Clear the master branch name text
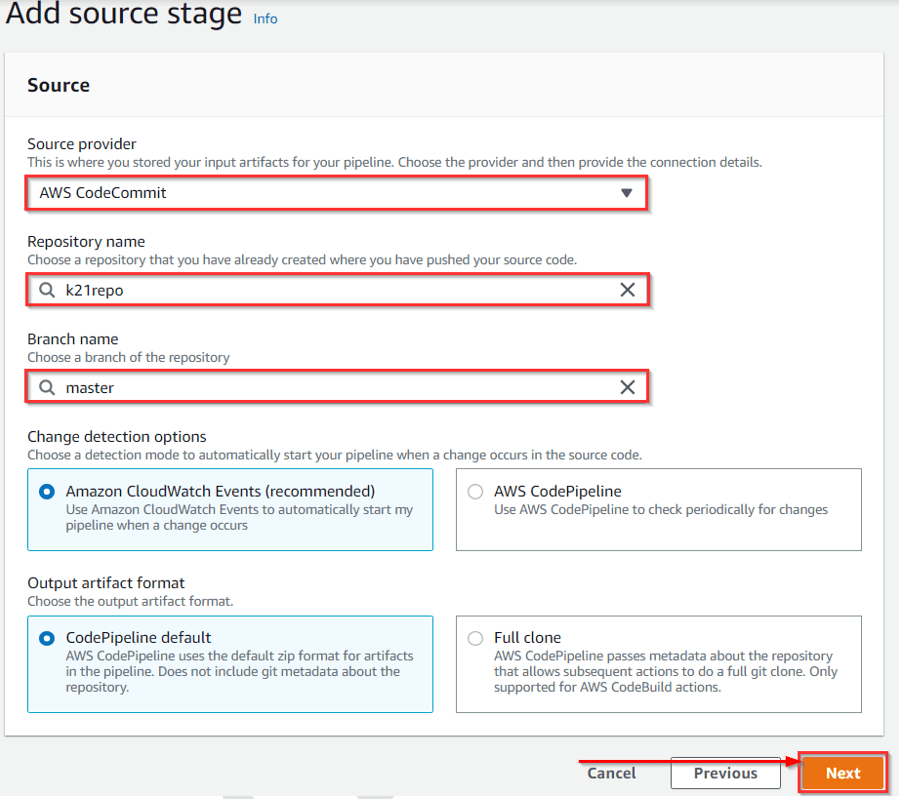The height and width of the screenshot is (799, 899). [628, 387]
